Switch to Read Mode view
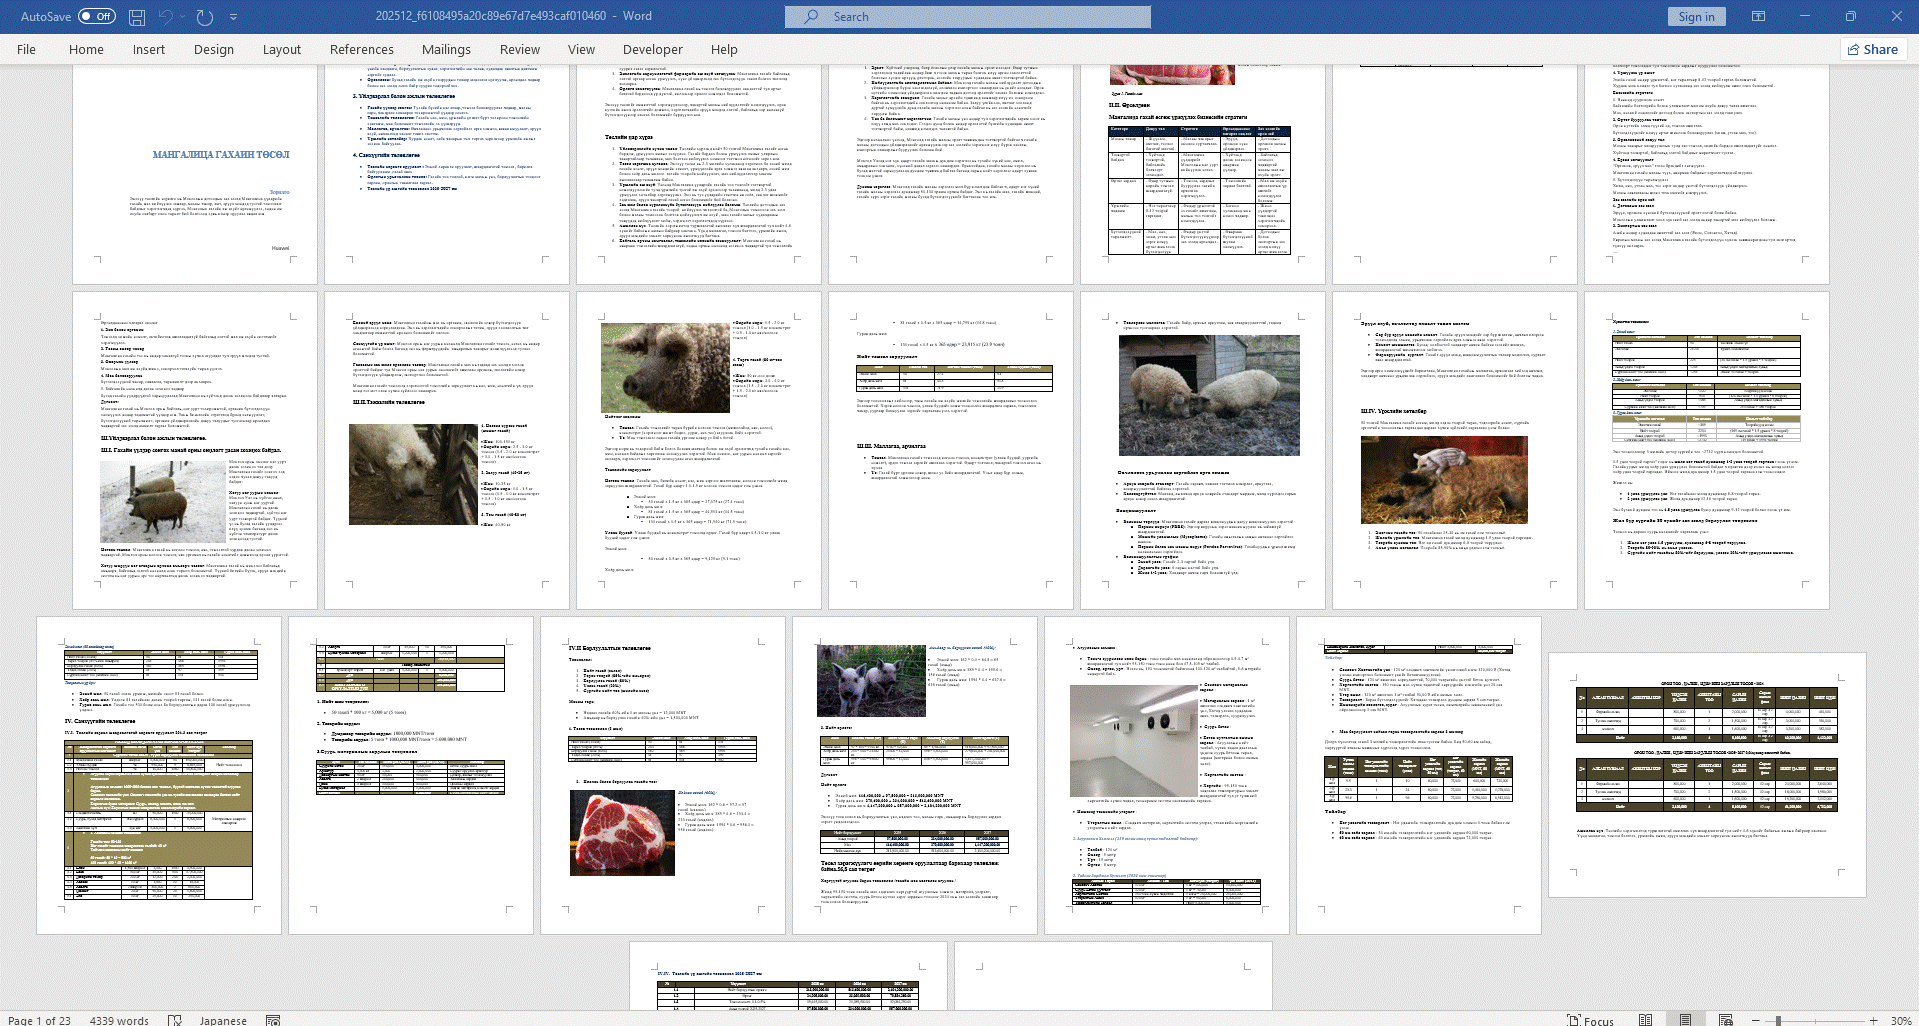The image size is (1919, 1026). click(x=1645, y=1020)
